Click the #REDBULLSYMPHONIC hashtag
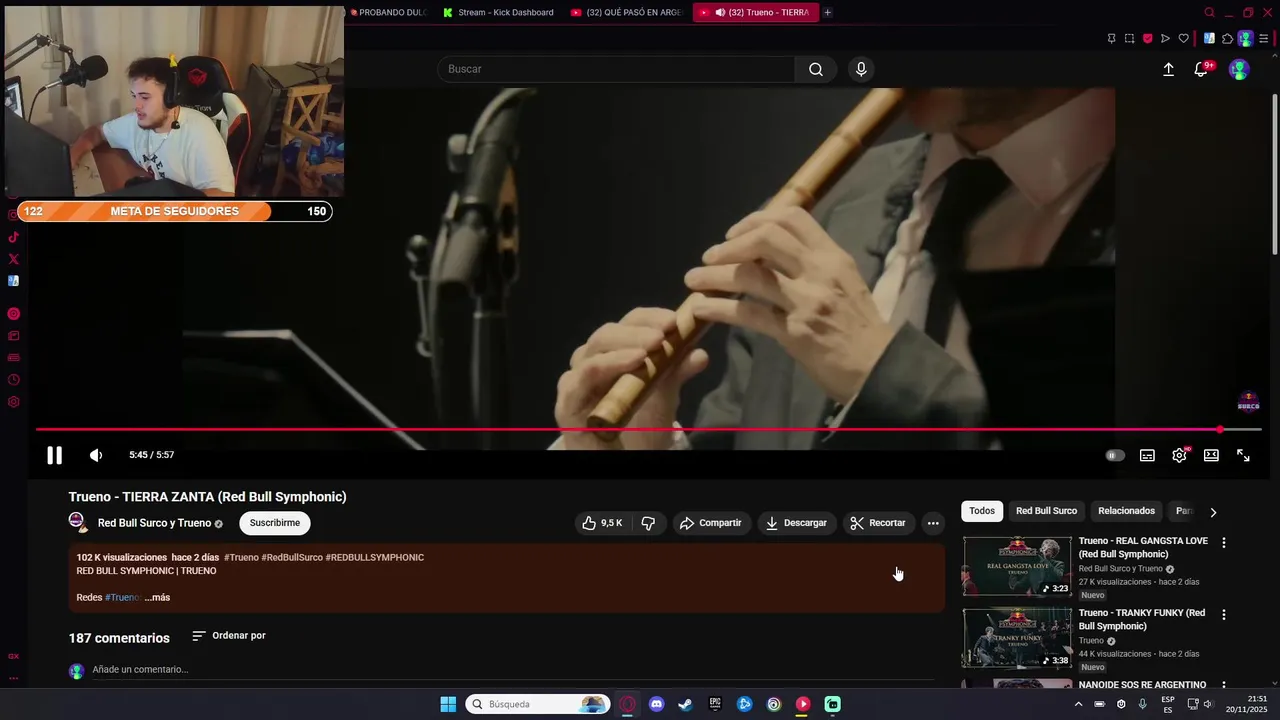Image resolution: width=1280 pixels, height=720 pixels. coord(375,557)
